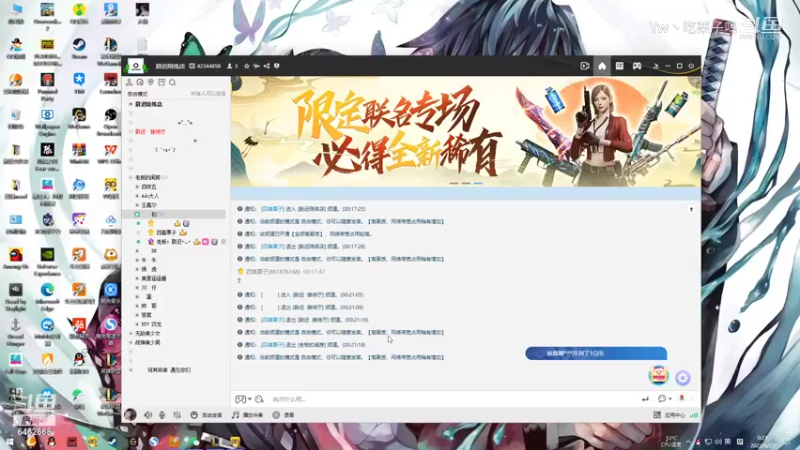Open the Steam desktop shortcut
The height and width of the screenshot is (450, 800).
(x=79, y=49)
